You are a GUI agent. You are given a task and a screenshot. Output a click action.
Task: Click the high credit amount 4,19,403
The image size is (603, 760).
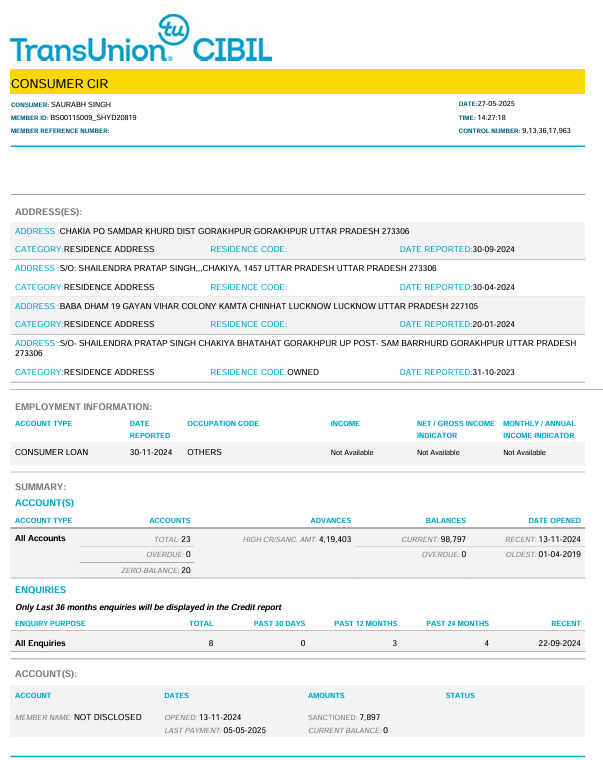tap(335, 539)
